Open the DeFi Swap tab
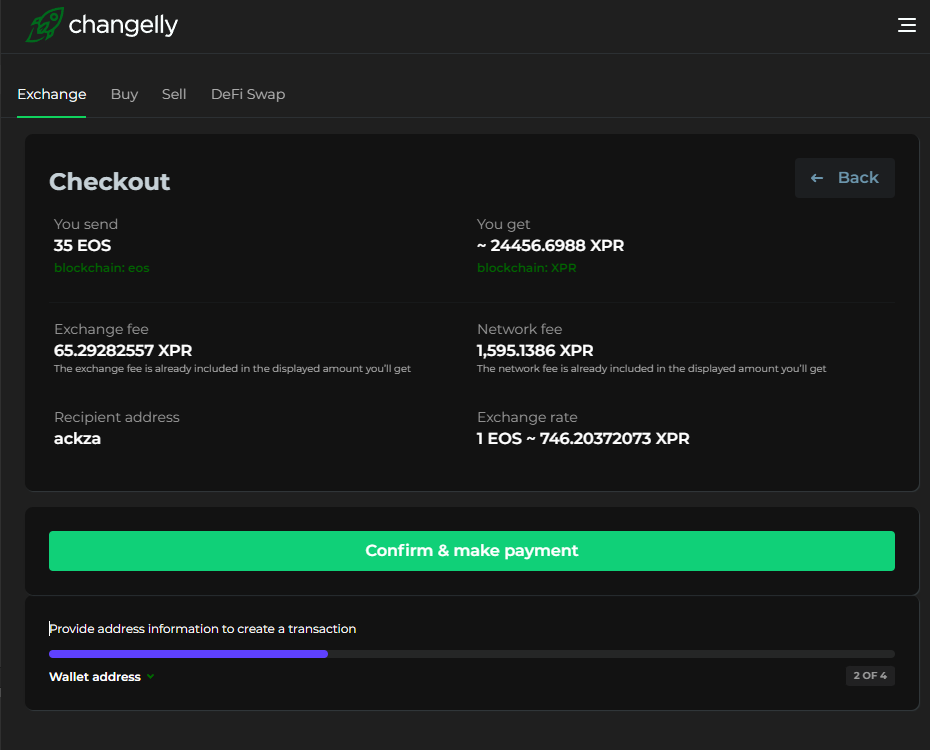Image resolution: width=930 pixels, height=750 pixels. [248, 94]
